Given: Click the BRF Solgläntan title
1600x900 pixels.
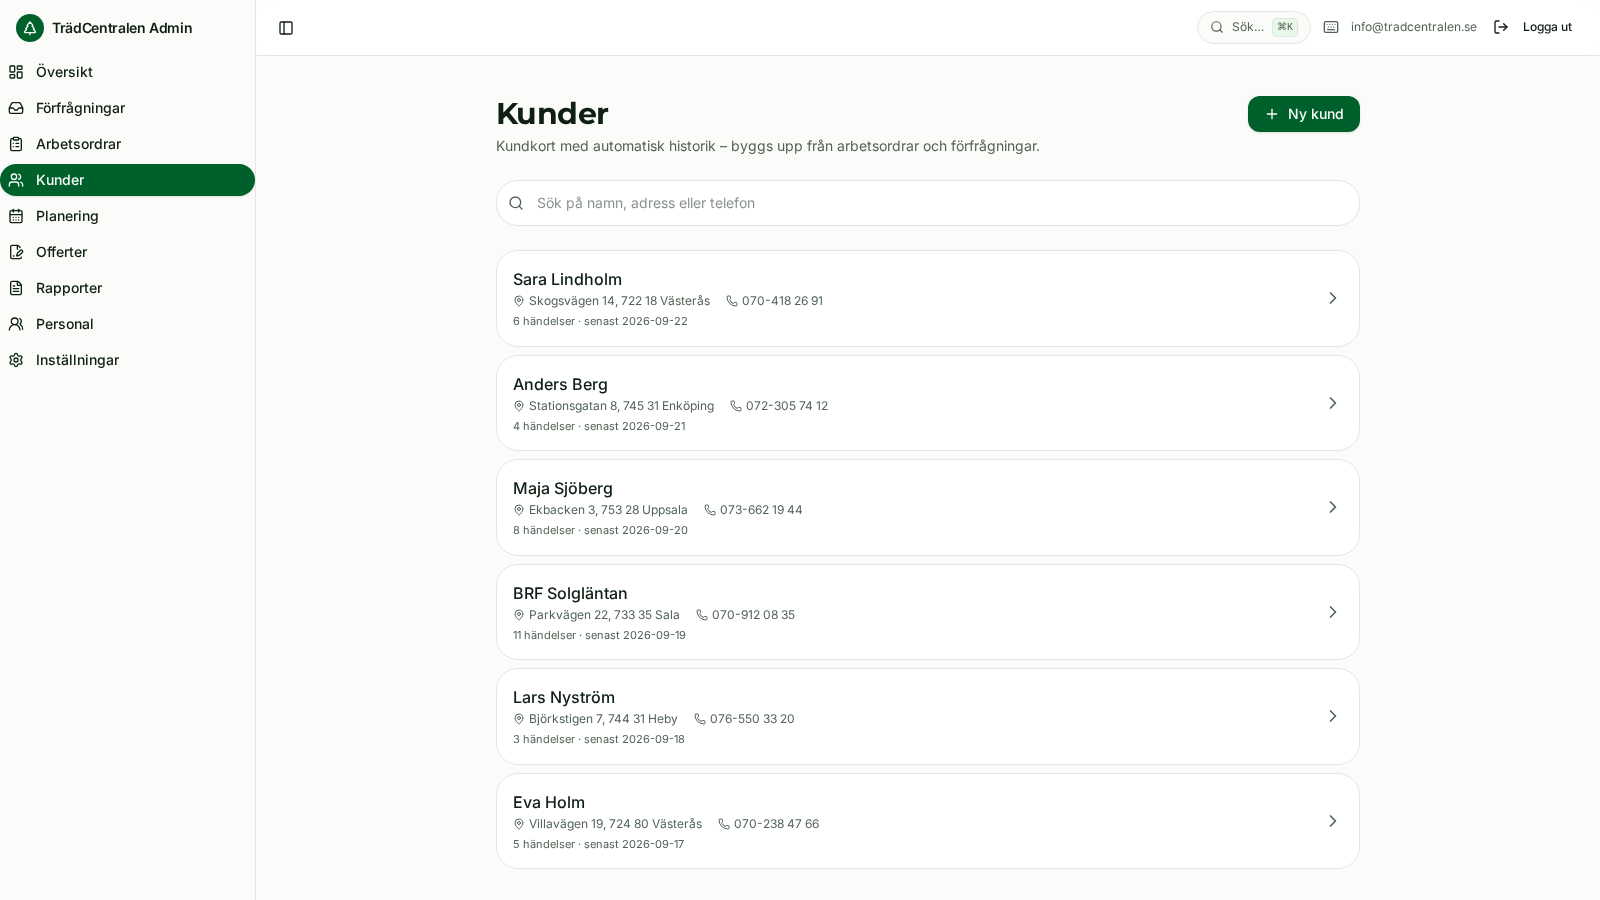Looking at the screenshot, I should [x=570, y=593].
